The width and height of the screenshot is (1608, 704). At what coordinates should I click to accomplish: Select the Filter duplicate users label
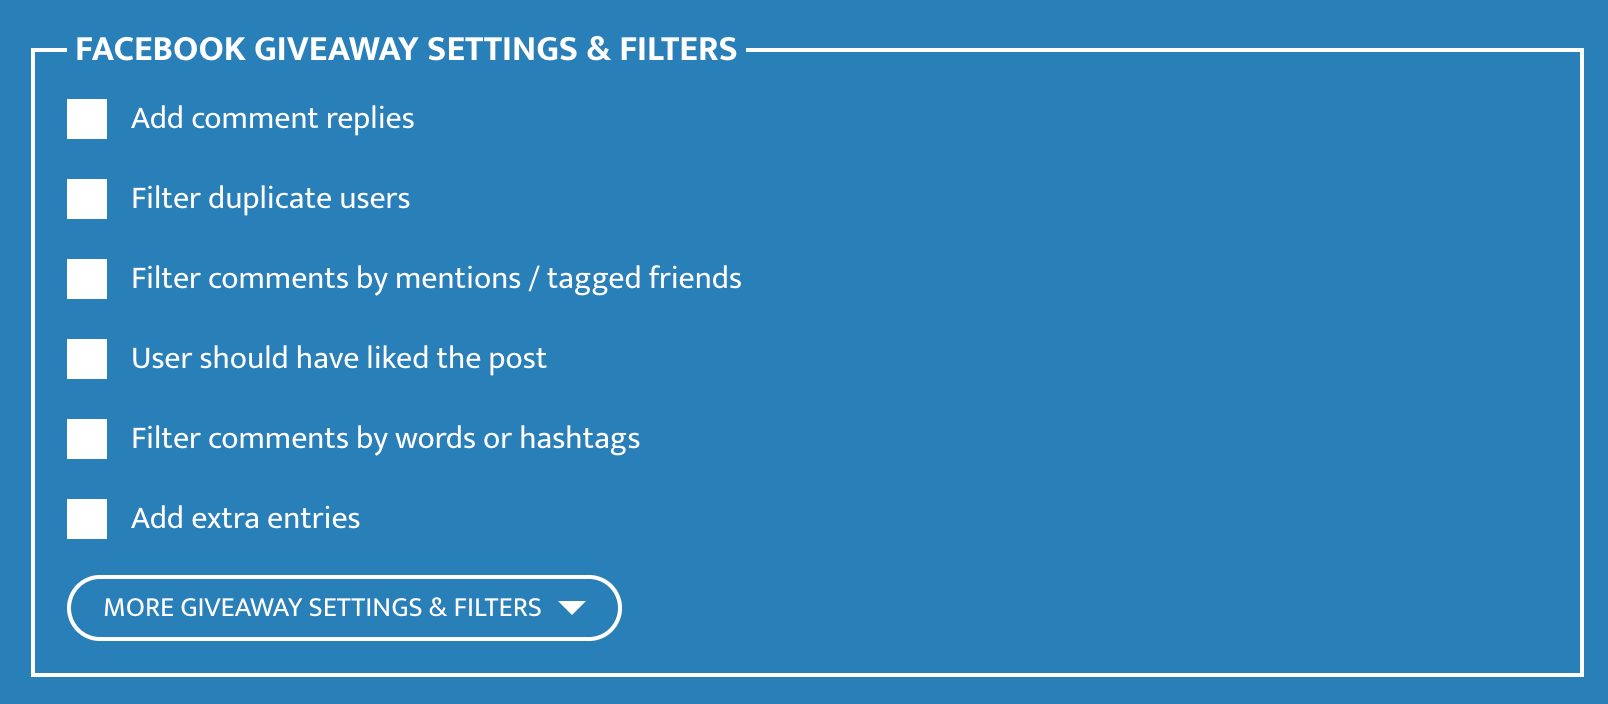(x=270, y=198)
